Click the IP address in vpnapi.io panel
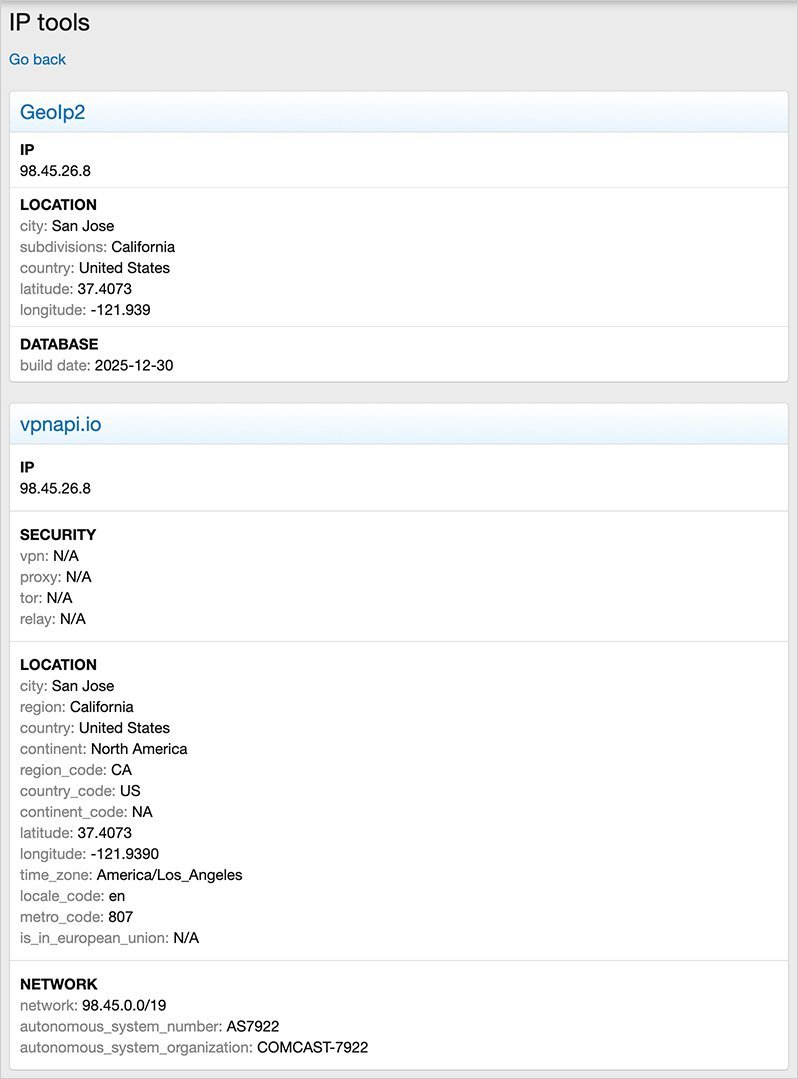Screen dimensions: 798x1079 click(55, 488)
